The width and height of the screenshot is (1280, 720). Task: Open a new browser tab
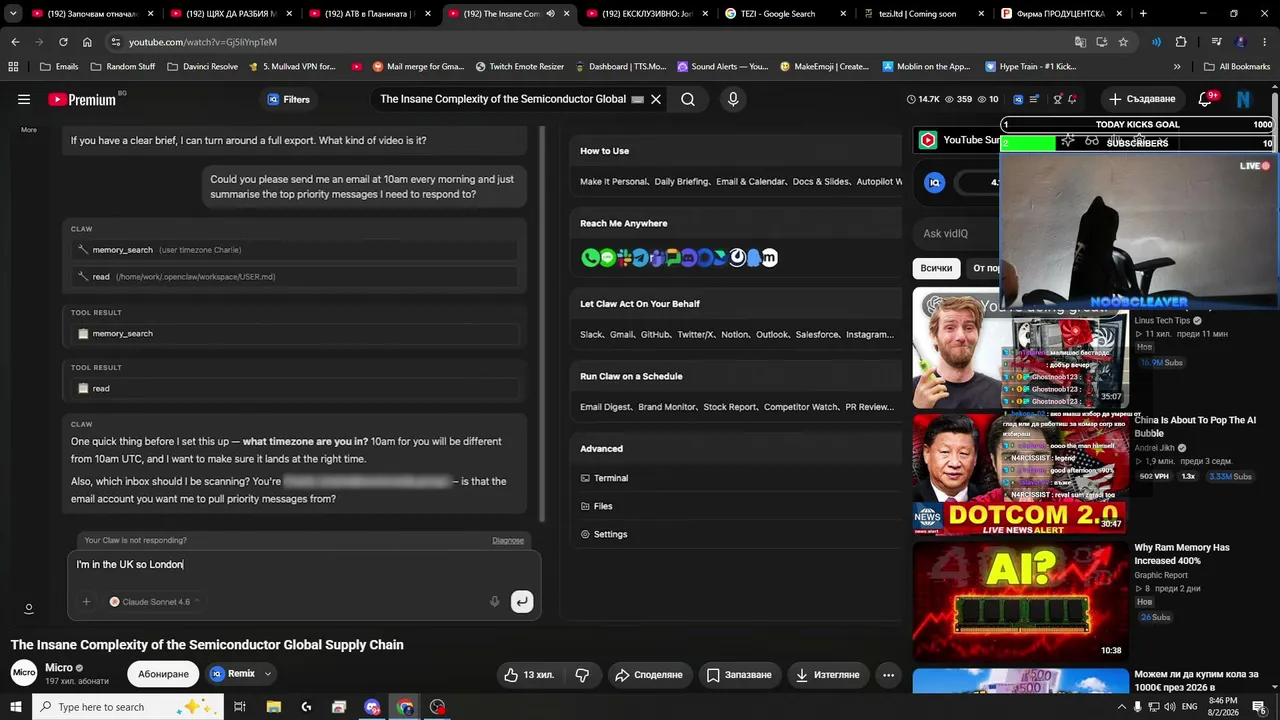tap(1143, 14)
